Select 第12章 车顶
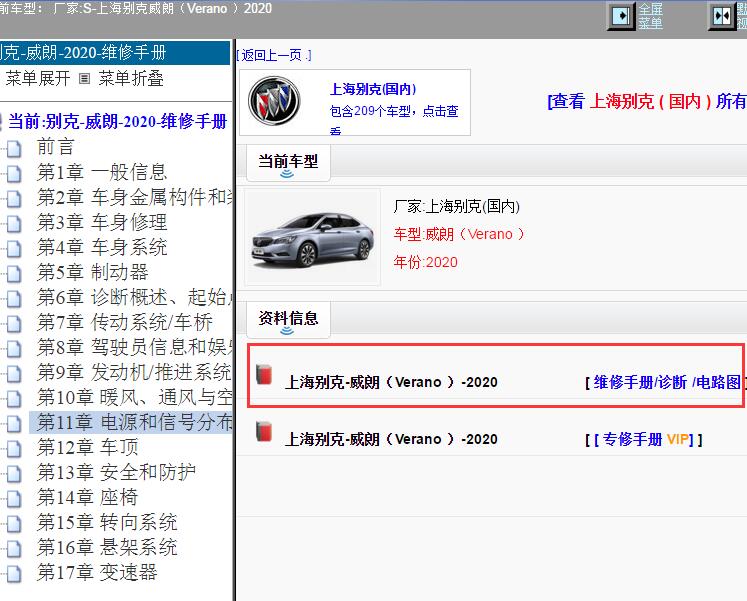This screenshot has width=747, height=601. coord(88,447)
